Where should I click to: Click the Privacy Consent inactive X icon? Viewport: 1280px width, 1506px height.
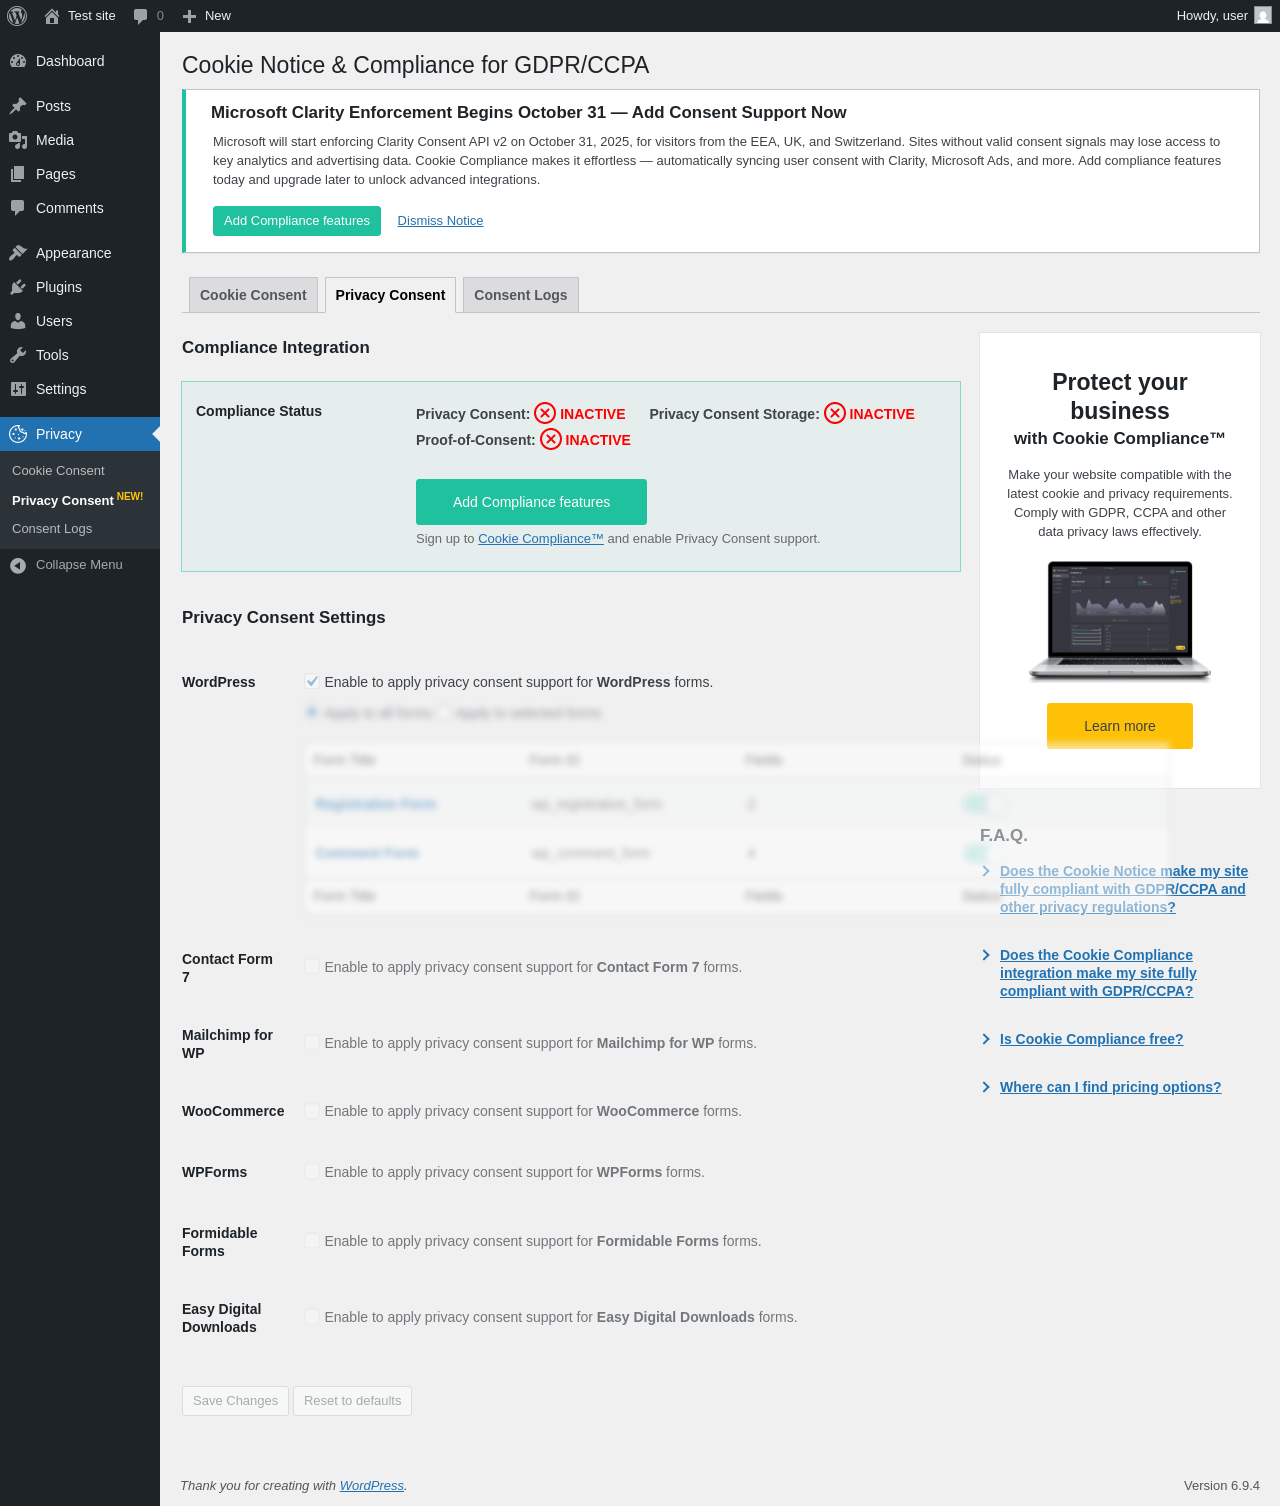545,413
